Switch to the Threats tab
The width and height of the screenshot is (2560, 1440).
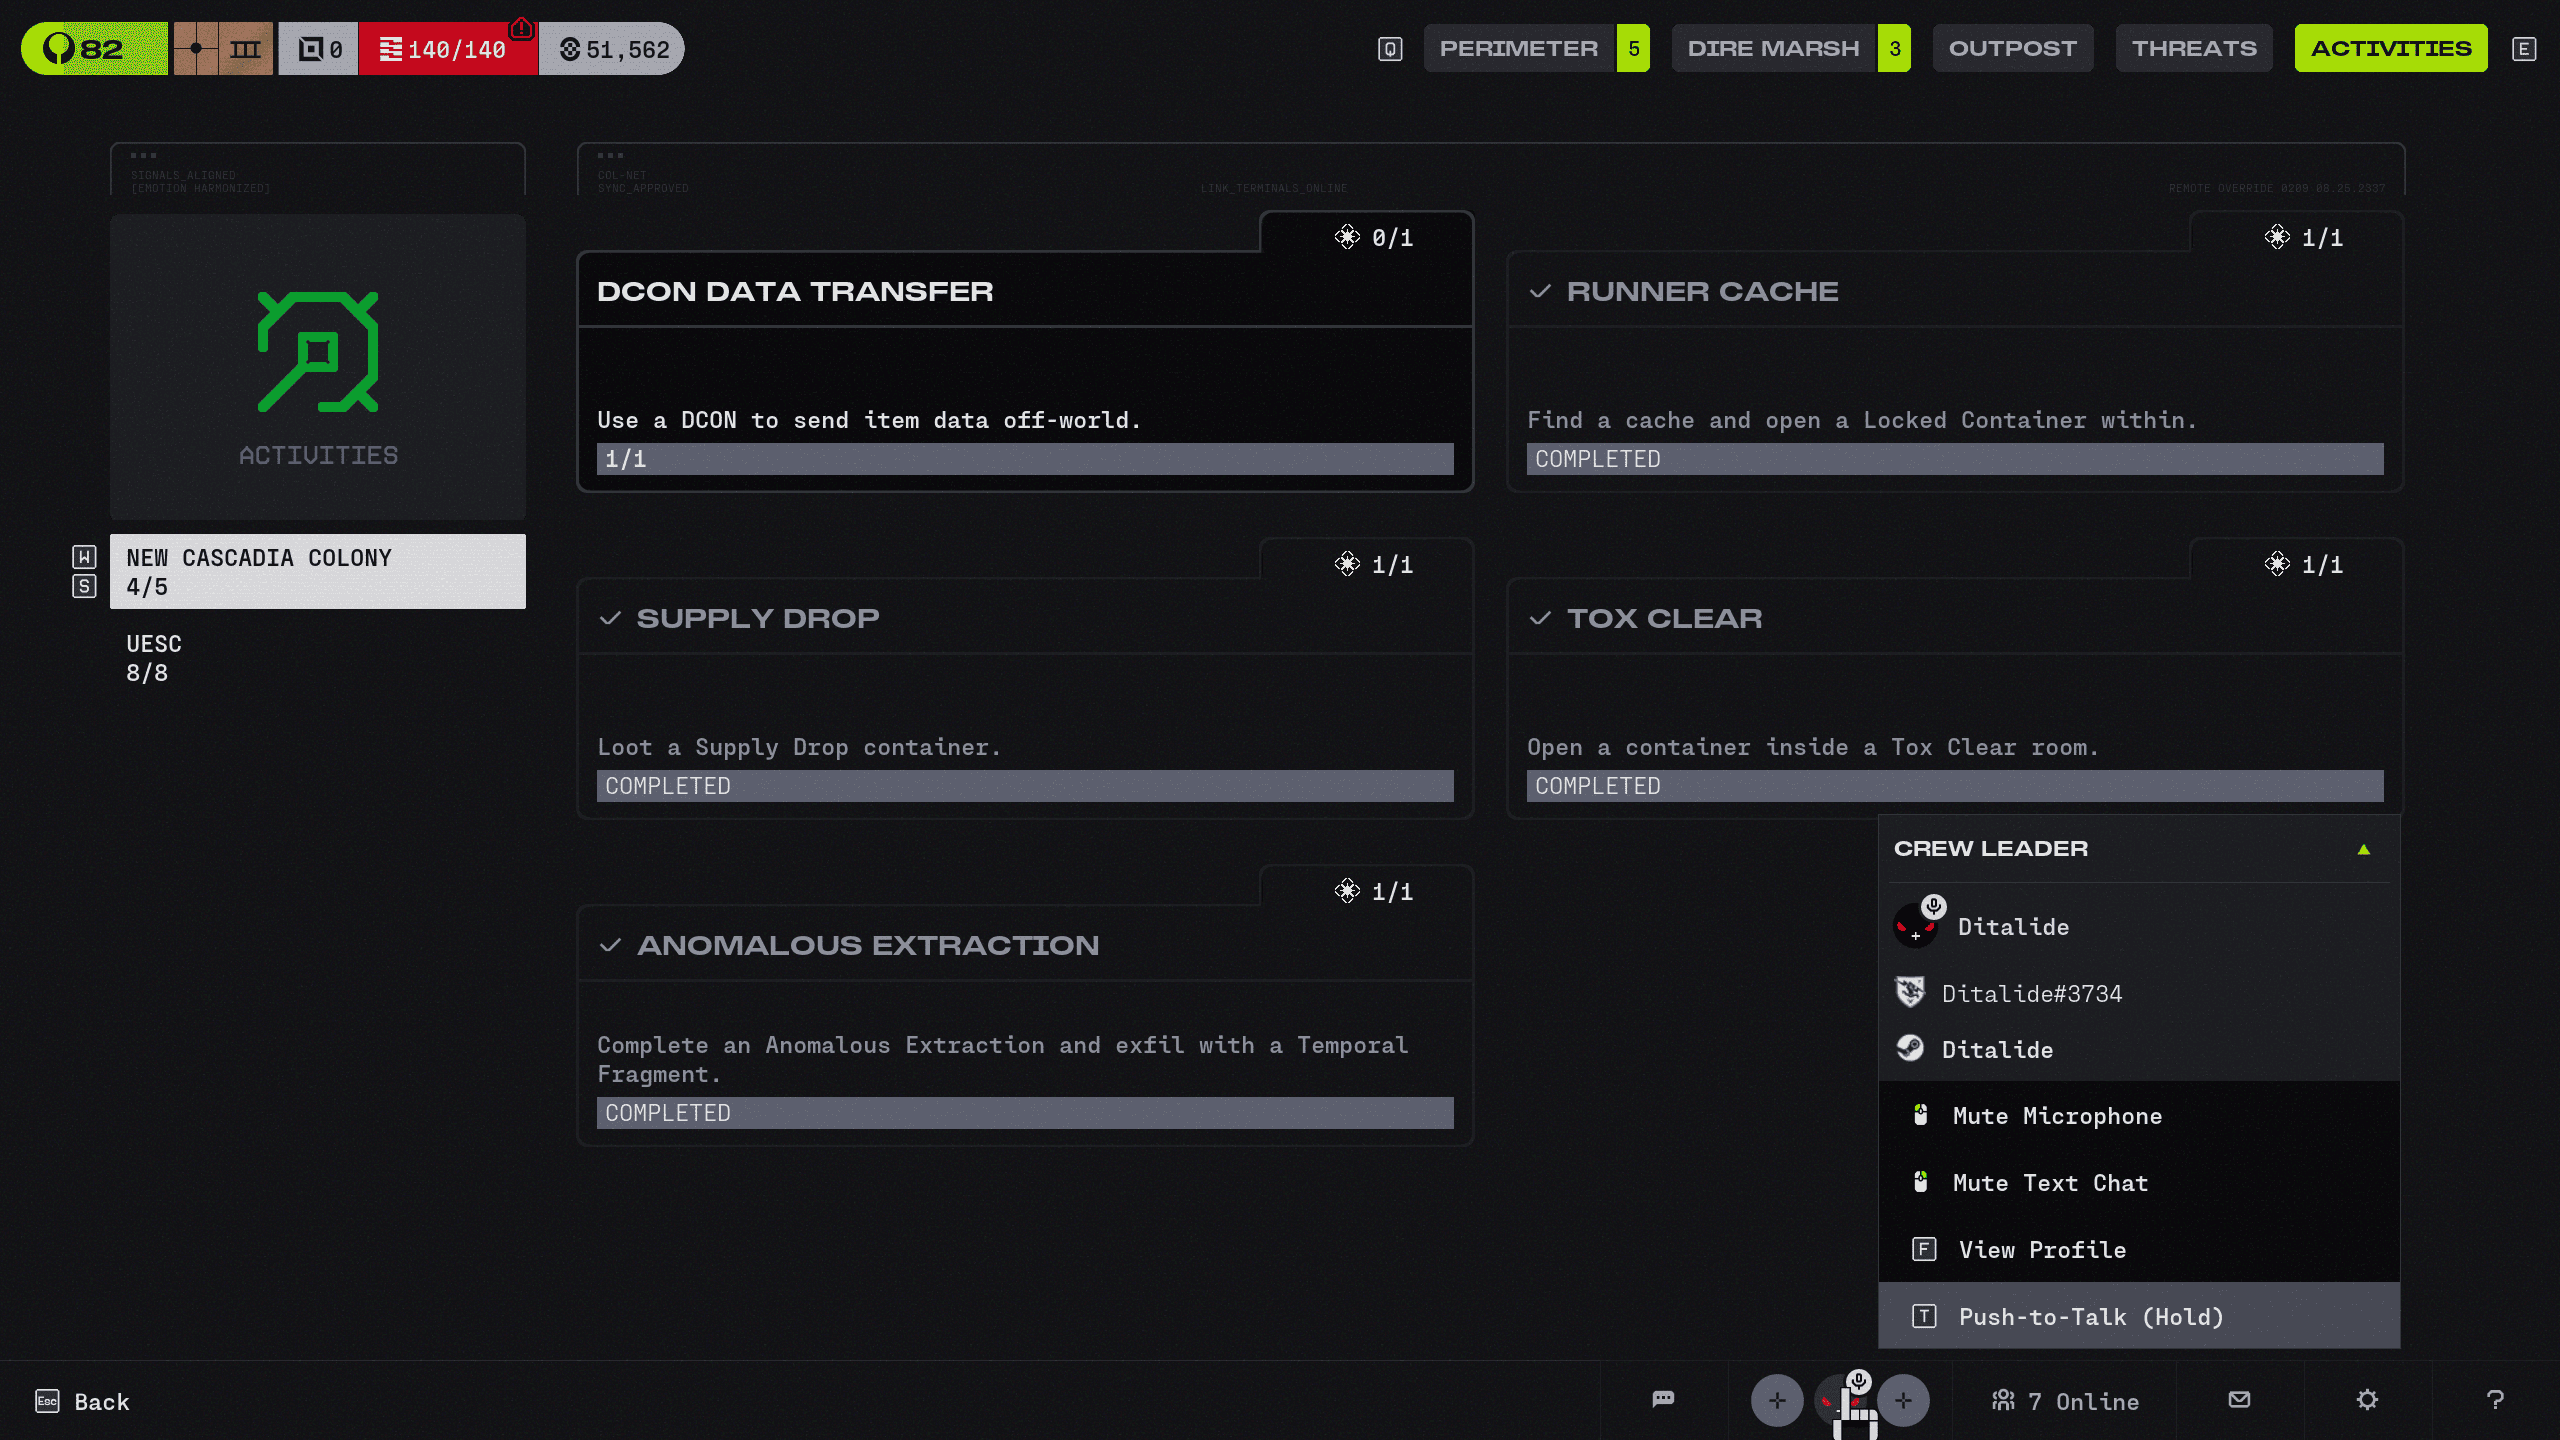pos(2193,48)
